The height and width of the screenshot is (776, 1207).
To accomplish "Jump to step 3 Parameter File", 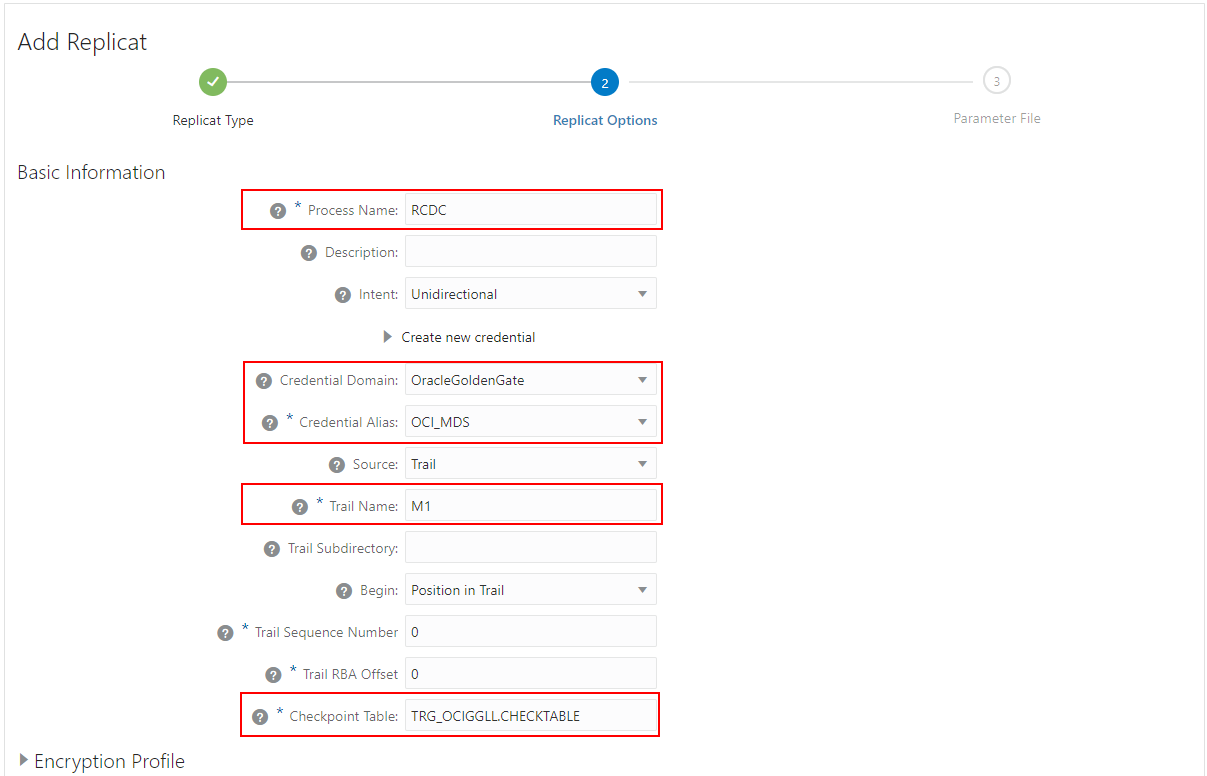I will [x=996, y=81].
